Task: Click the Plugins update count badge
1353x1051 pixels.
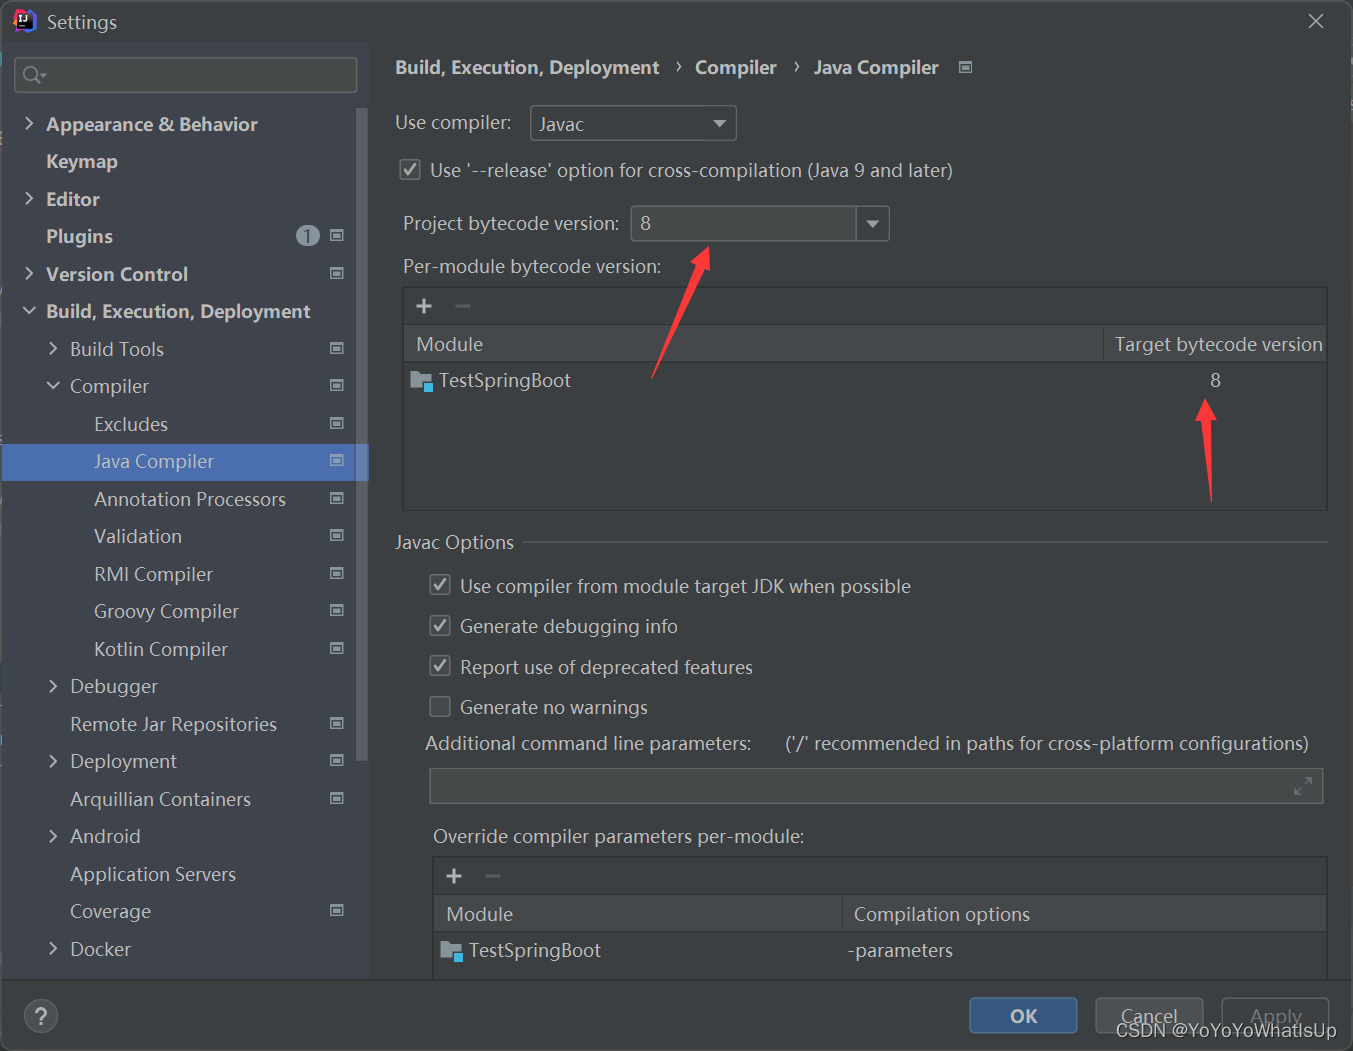Action: tap(308, 236)
